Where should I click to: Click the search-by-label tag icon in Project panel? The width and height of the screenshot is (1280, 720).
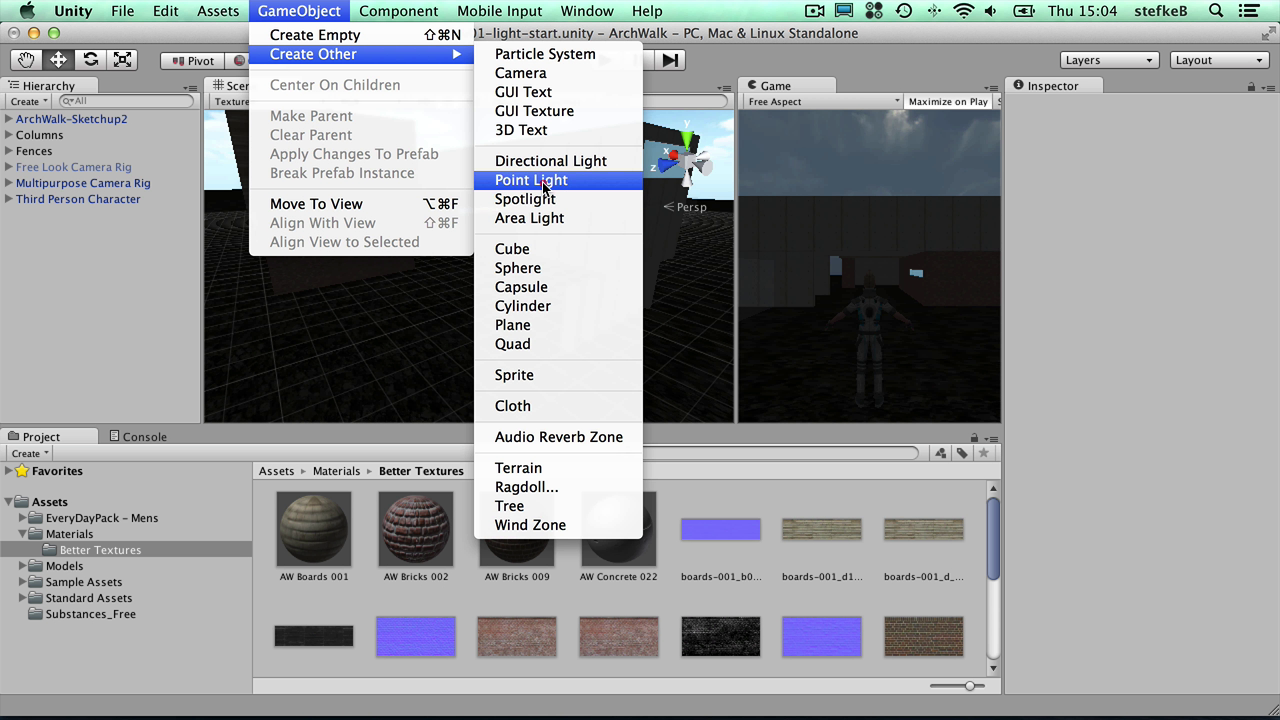962,453
